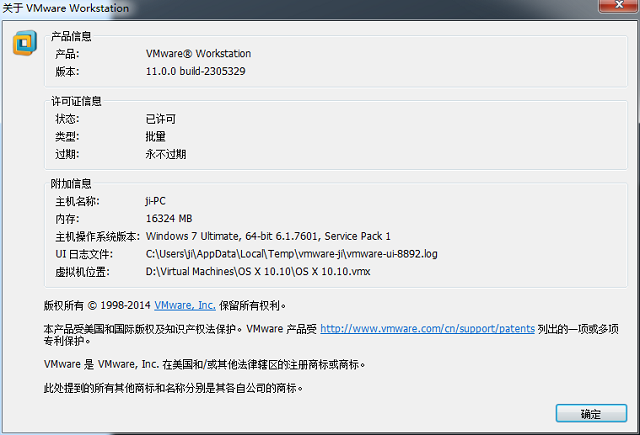Image resolution: width=640 pixels, height=435 pixels.
Task: Click the license type value 批量
Action: coord(156,136)
